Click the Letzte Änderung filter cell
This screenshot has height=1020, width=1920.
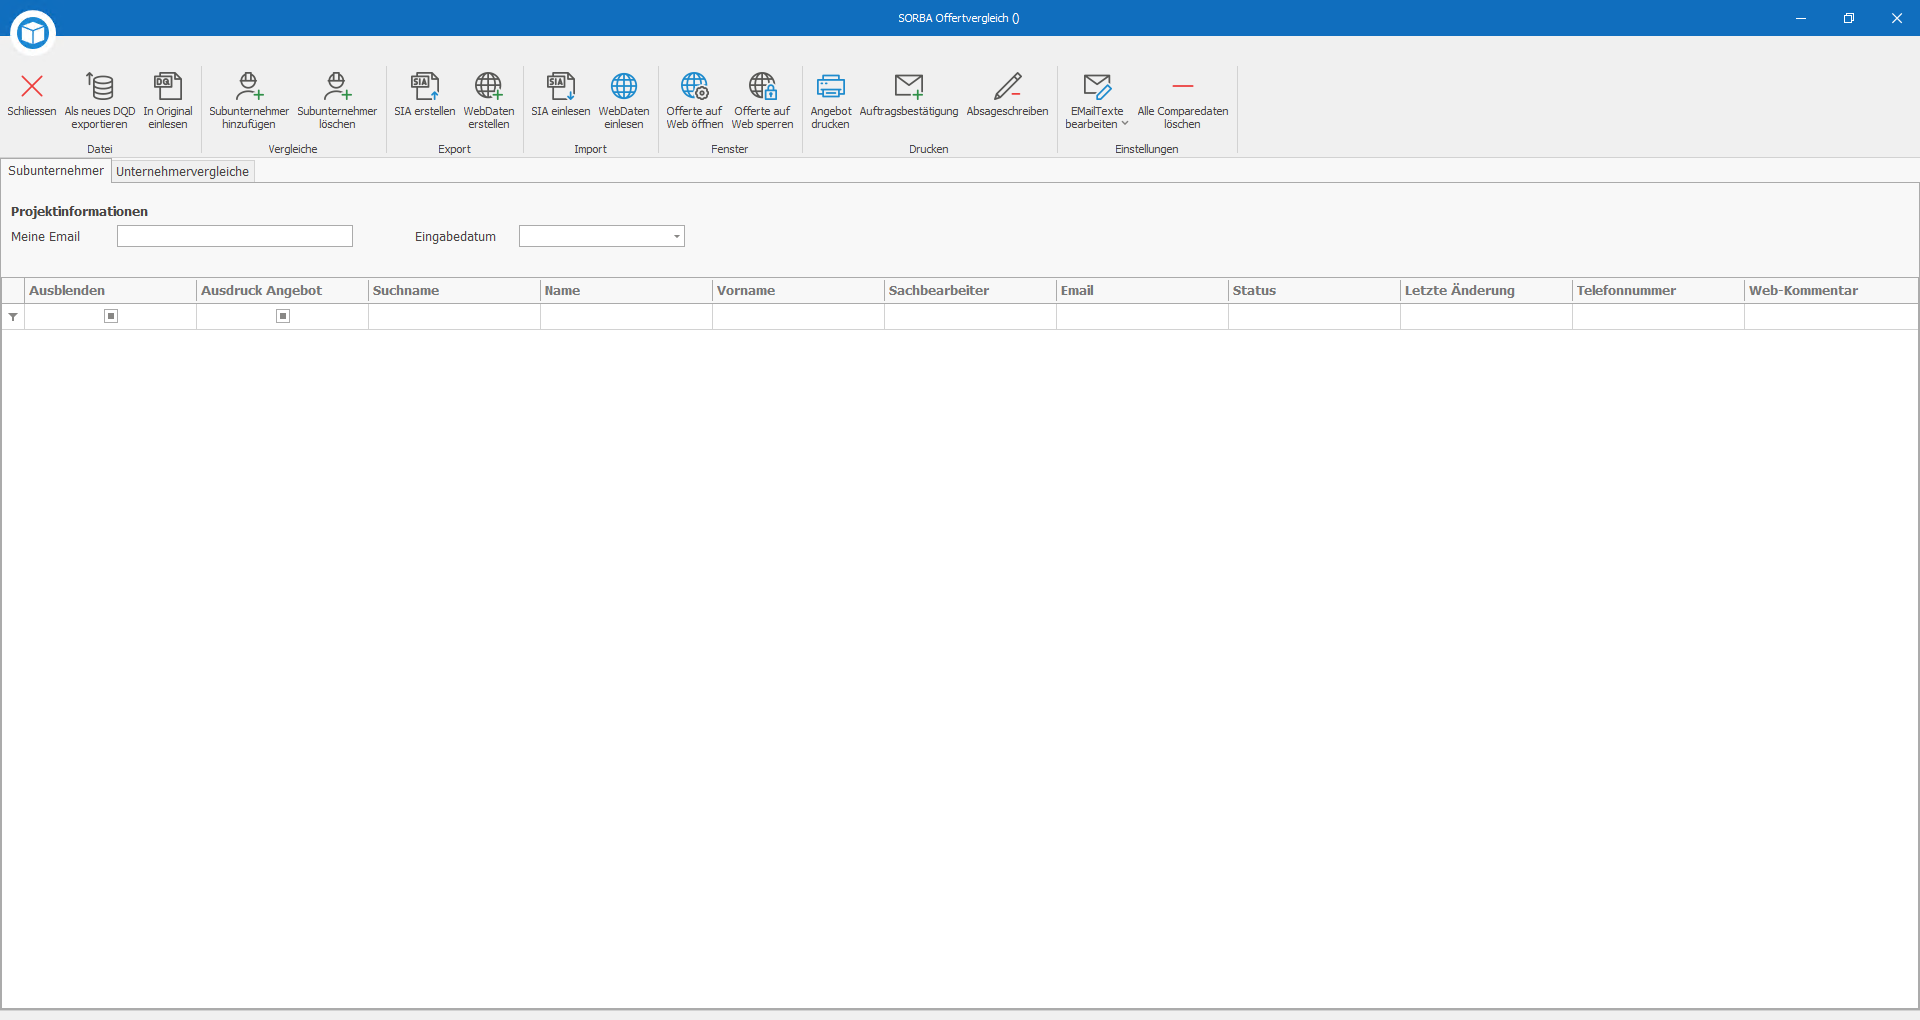(x=1486, y=317)
